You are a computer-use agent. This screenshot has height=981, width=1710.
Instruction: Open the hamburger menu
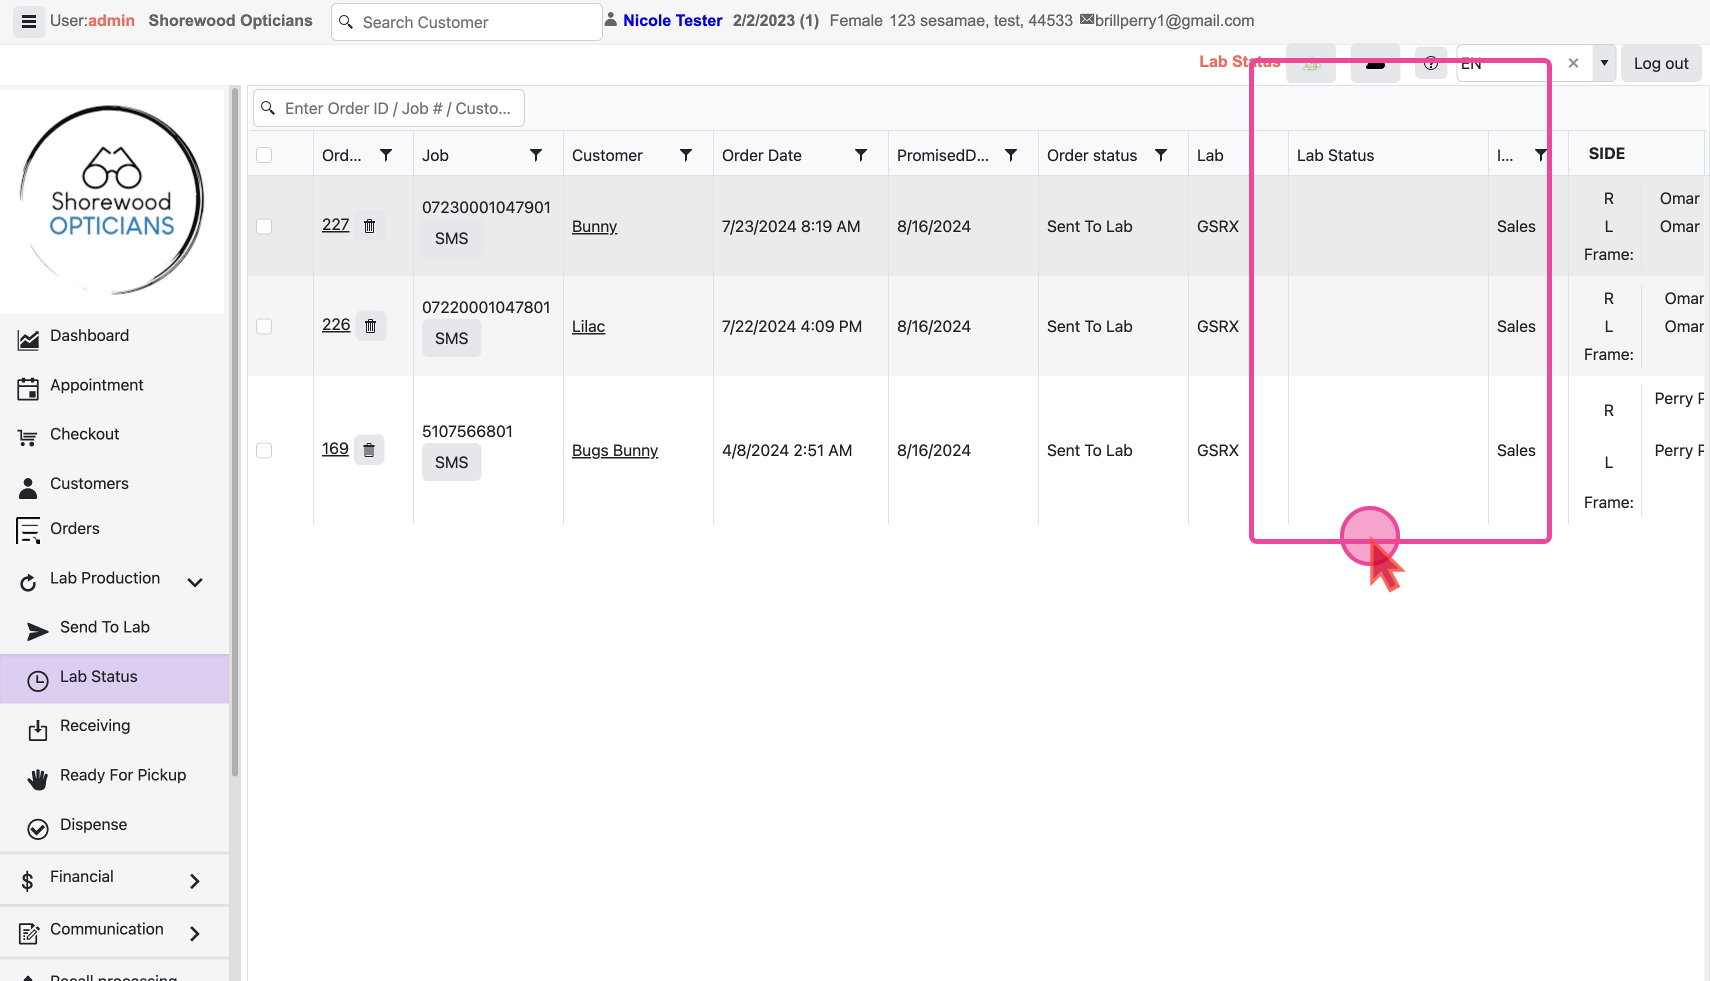click(29, 21)
